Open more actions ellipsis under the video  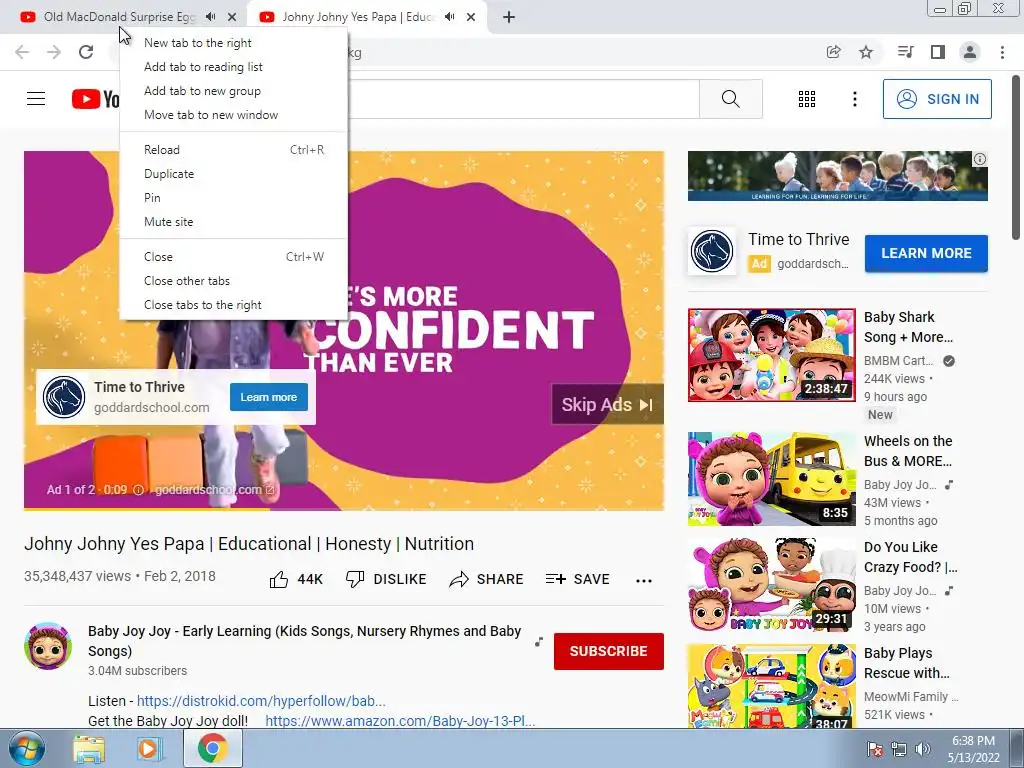[x=644, y=581]
